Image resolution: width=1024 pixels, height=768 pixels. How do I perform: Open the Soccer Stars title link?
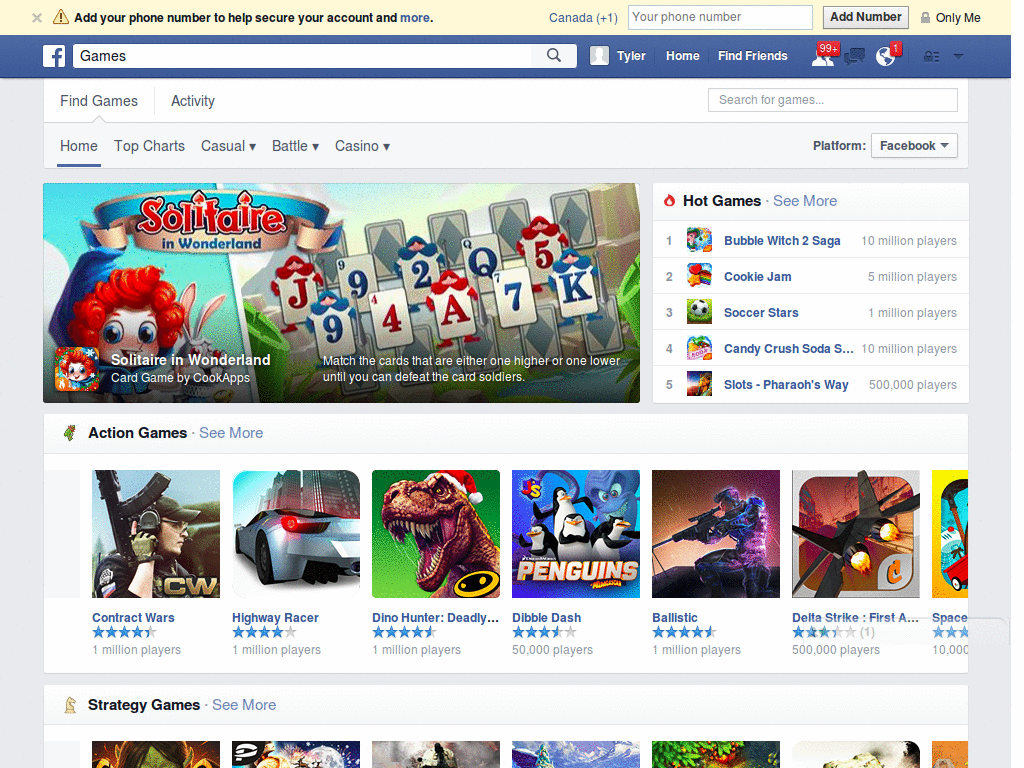click(761, 313)
